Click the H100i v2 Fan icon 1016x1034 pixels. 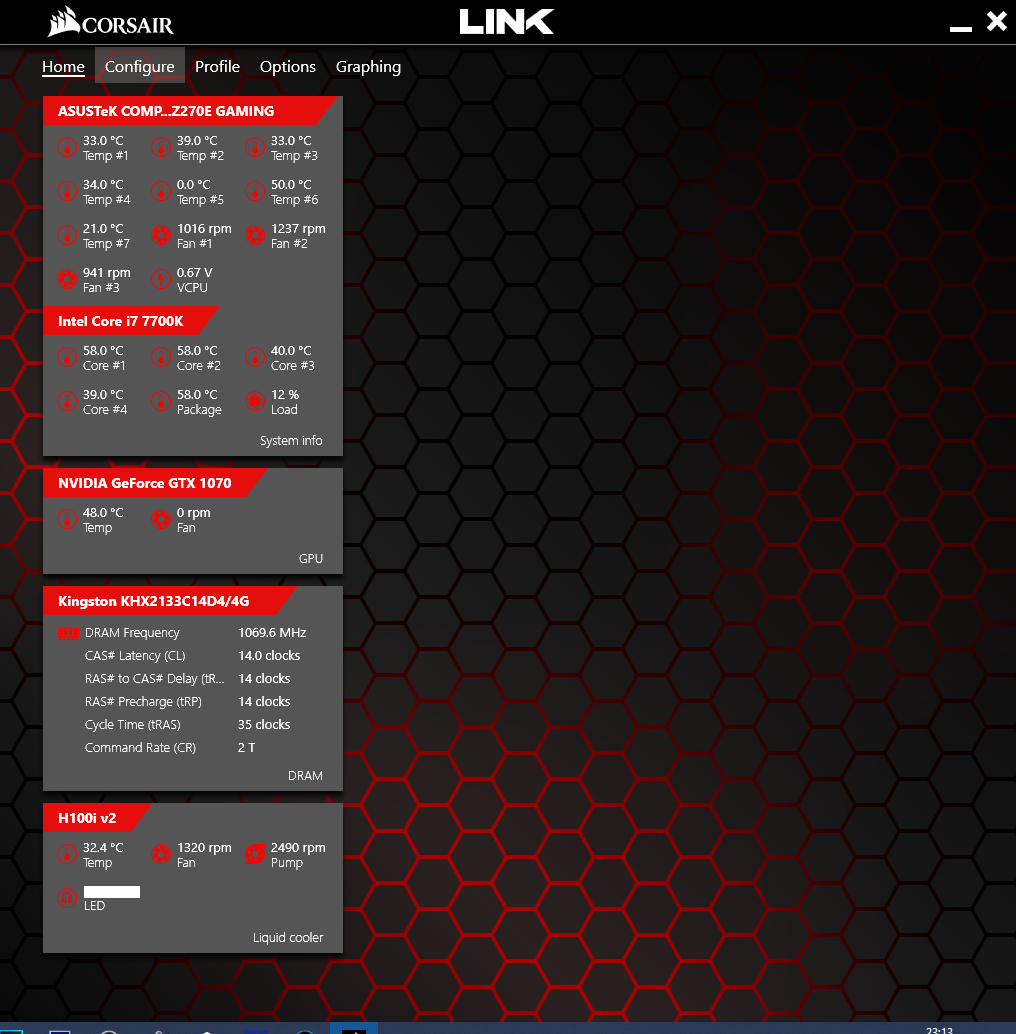(x=161, y=855)
